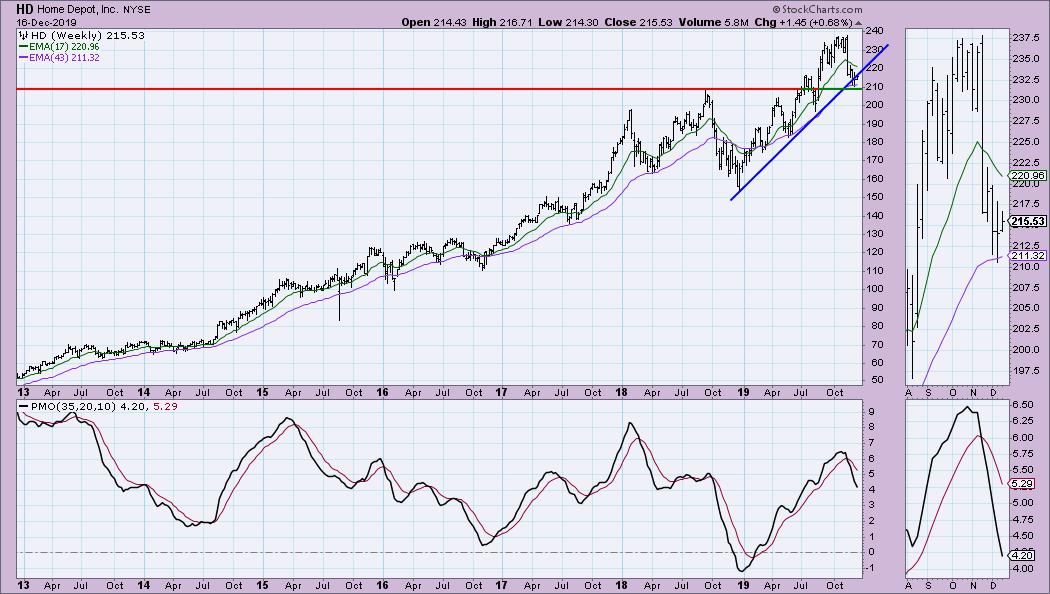Click the bold HD ticker symbol in title
The height and width of the screenshot is (594, 1050).
tap(25, 9)
